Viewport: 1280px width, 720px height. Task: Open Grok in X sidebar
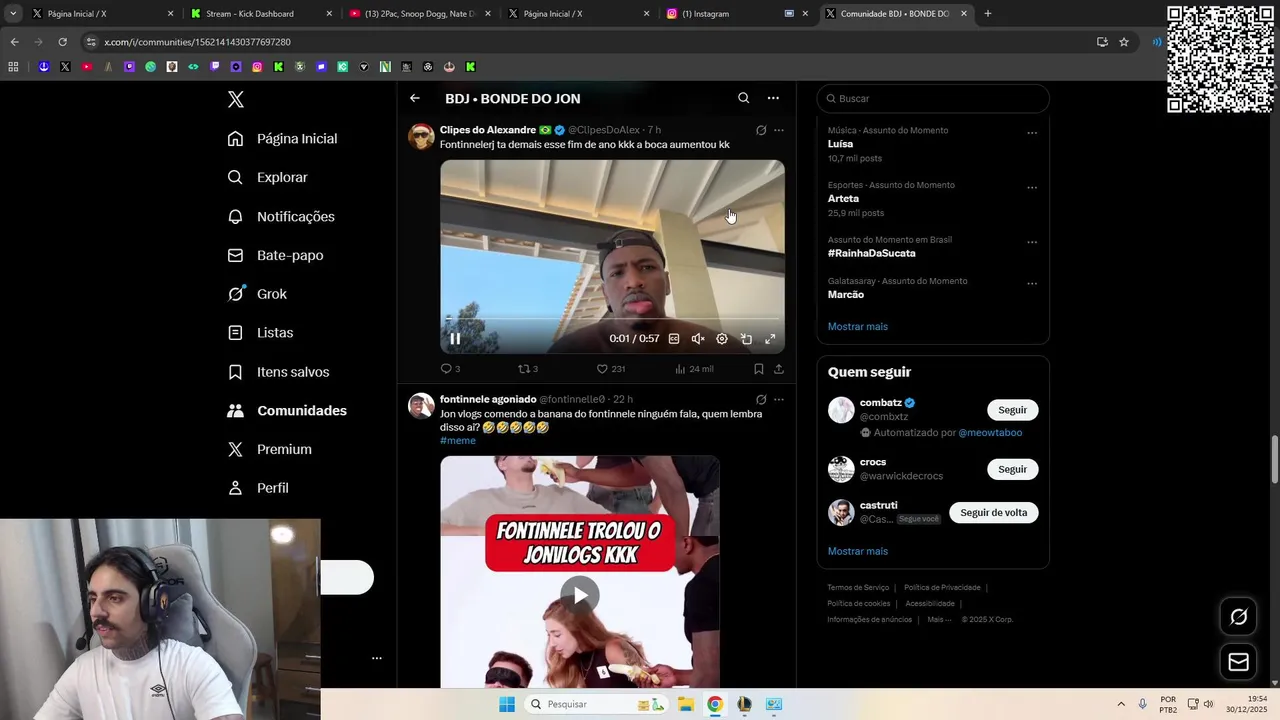257,294
